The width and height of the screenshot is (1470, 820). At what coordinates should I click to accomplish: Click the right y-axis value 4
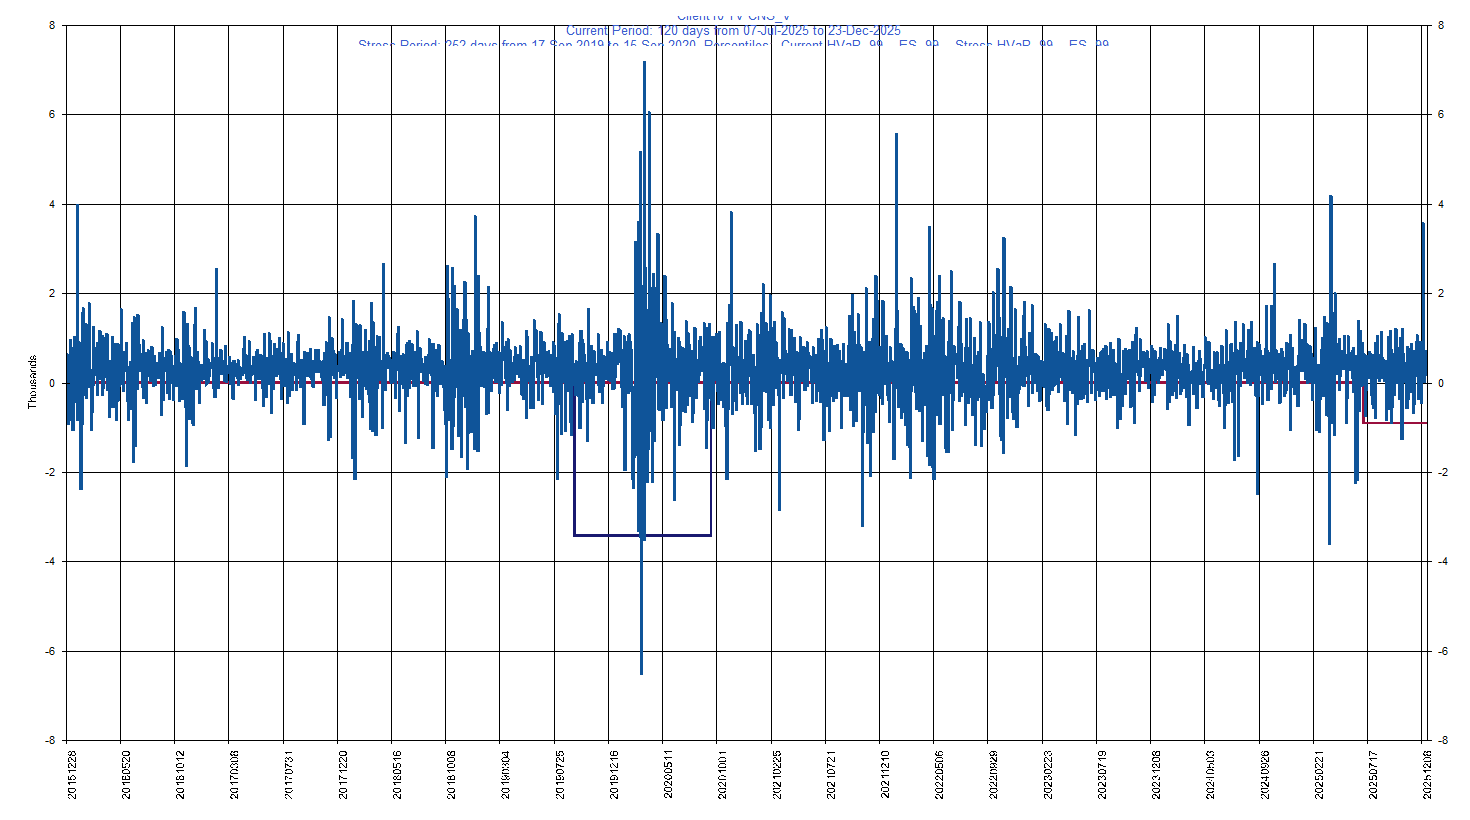point(1440,205)
